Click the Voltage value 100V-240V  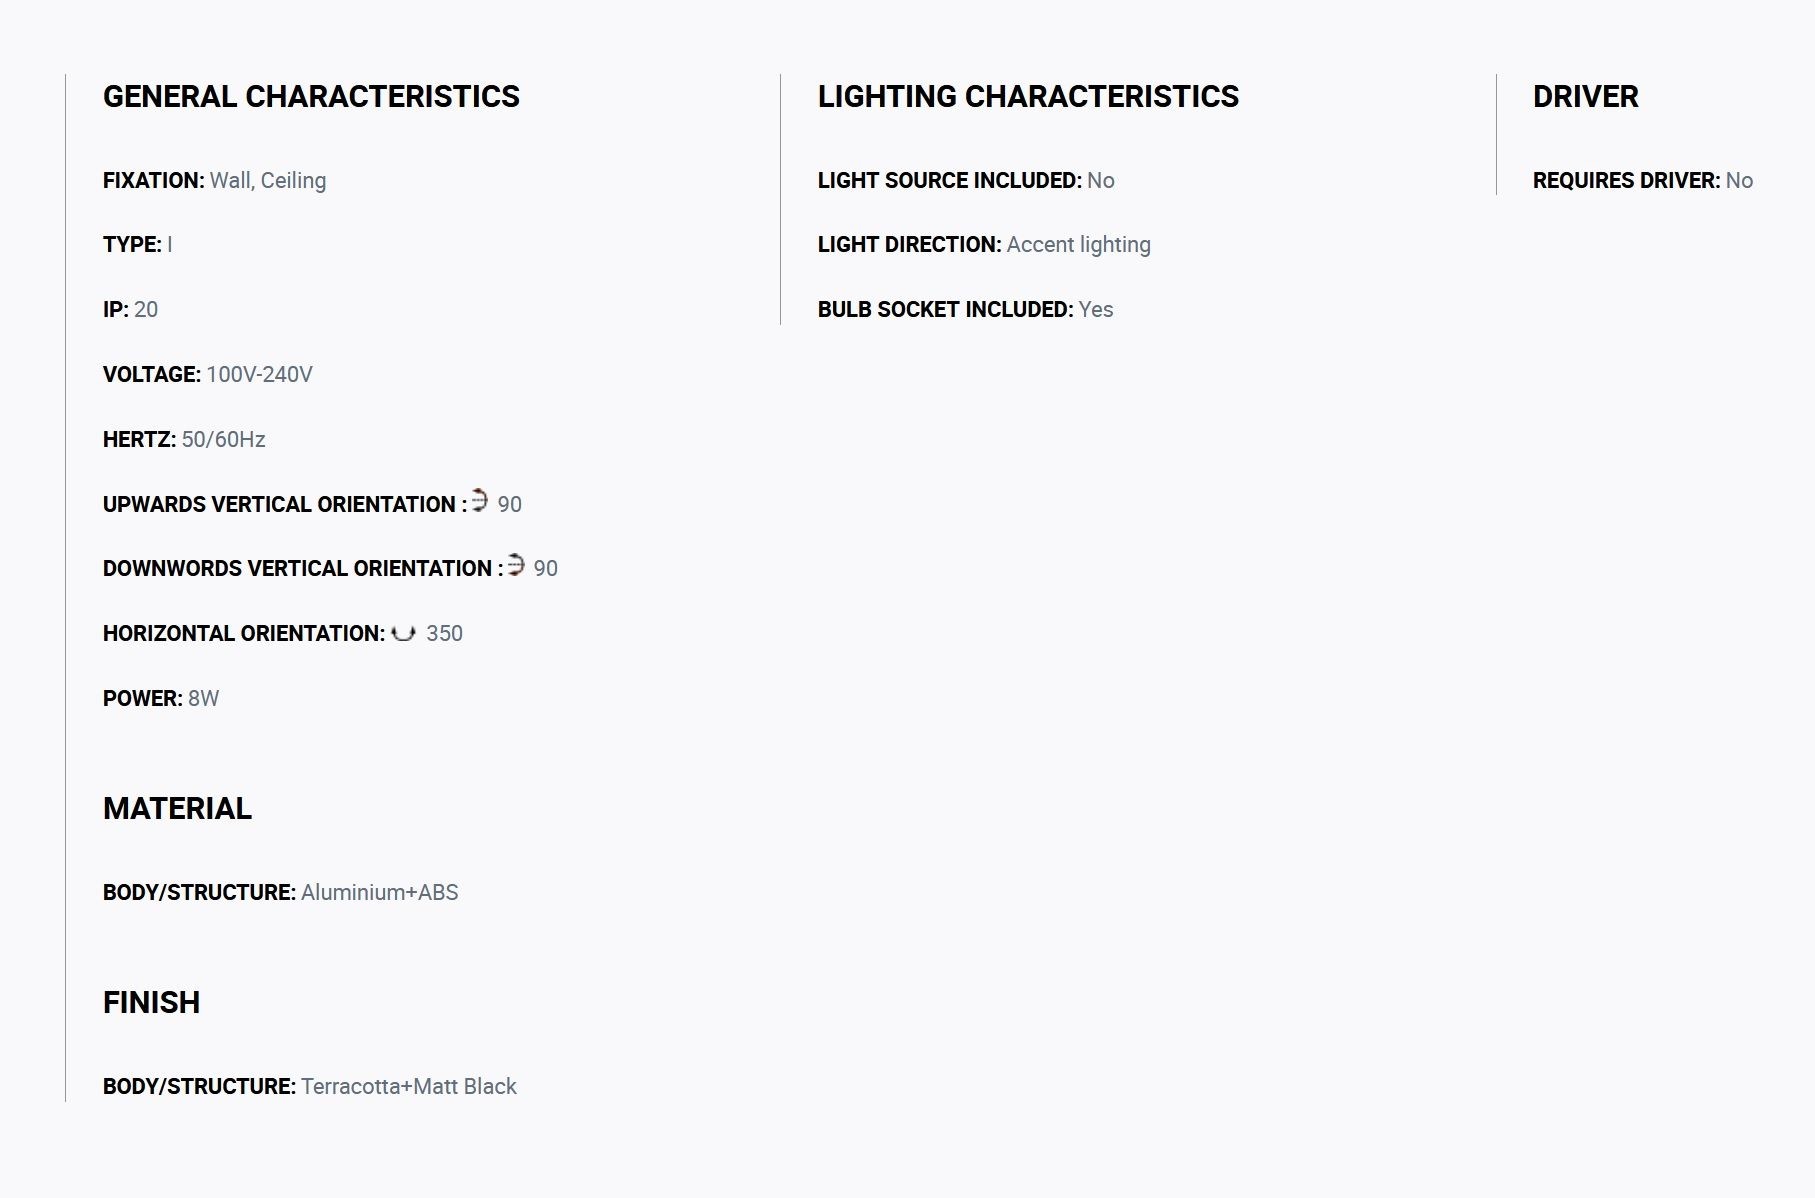(259, 375)
